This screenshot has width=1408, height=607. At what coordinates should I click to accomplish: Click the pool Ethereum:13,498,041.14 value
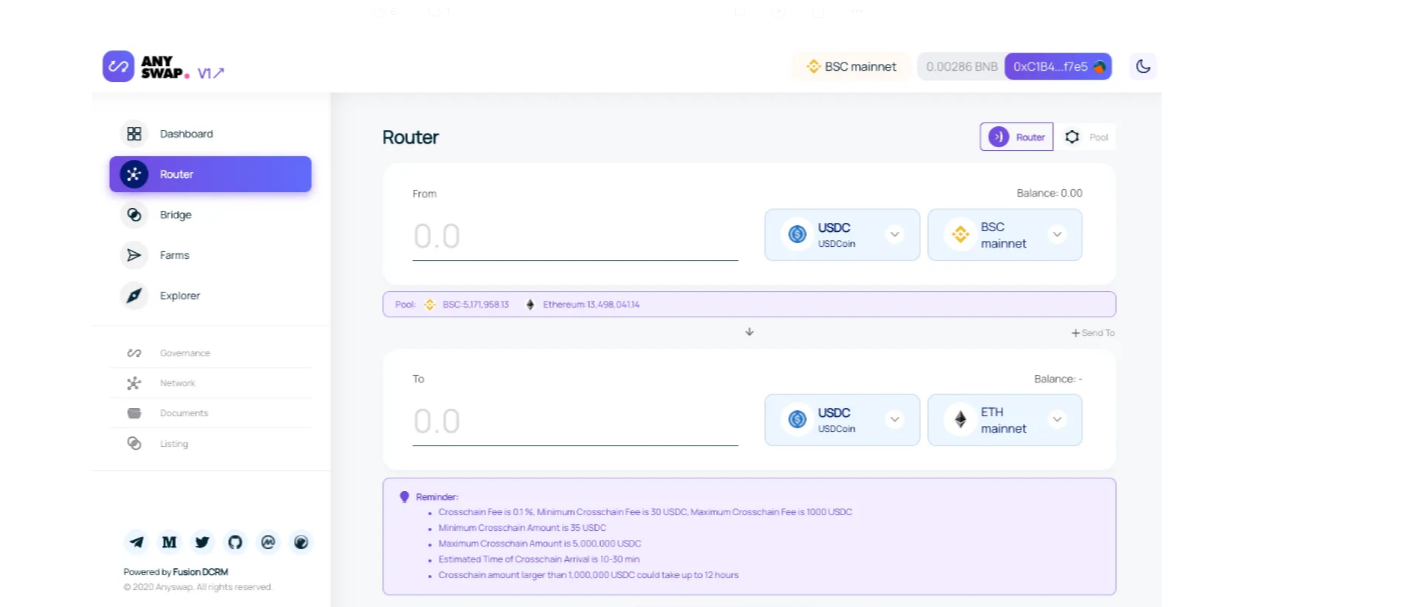pyautogui.click(x=591, y=304)
